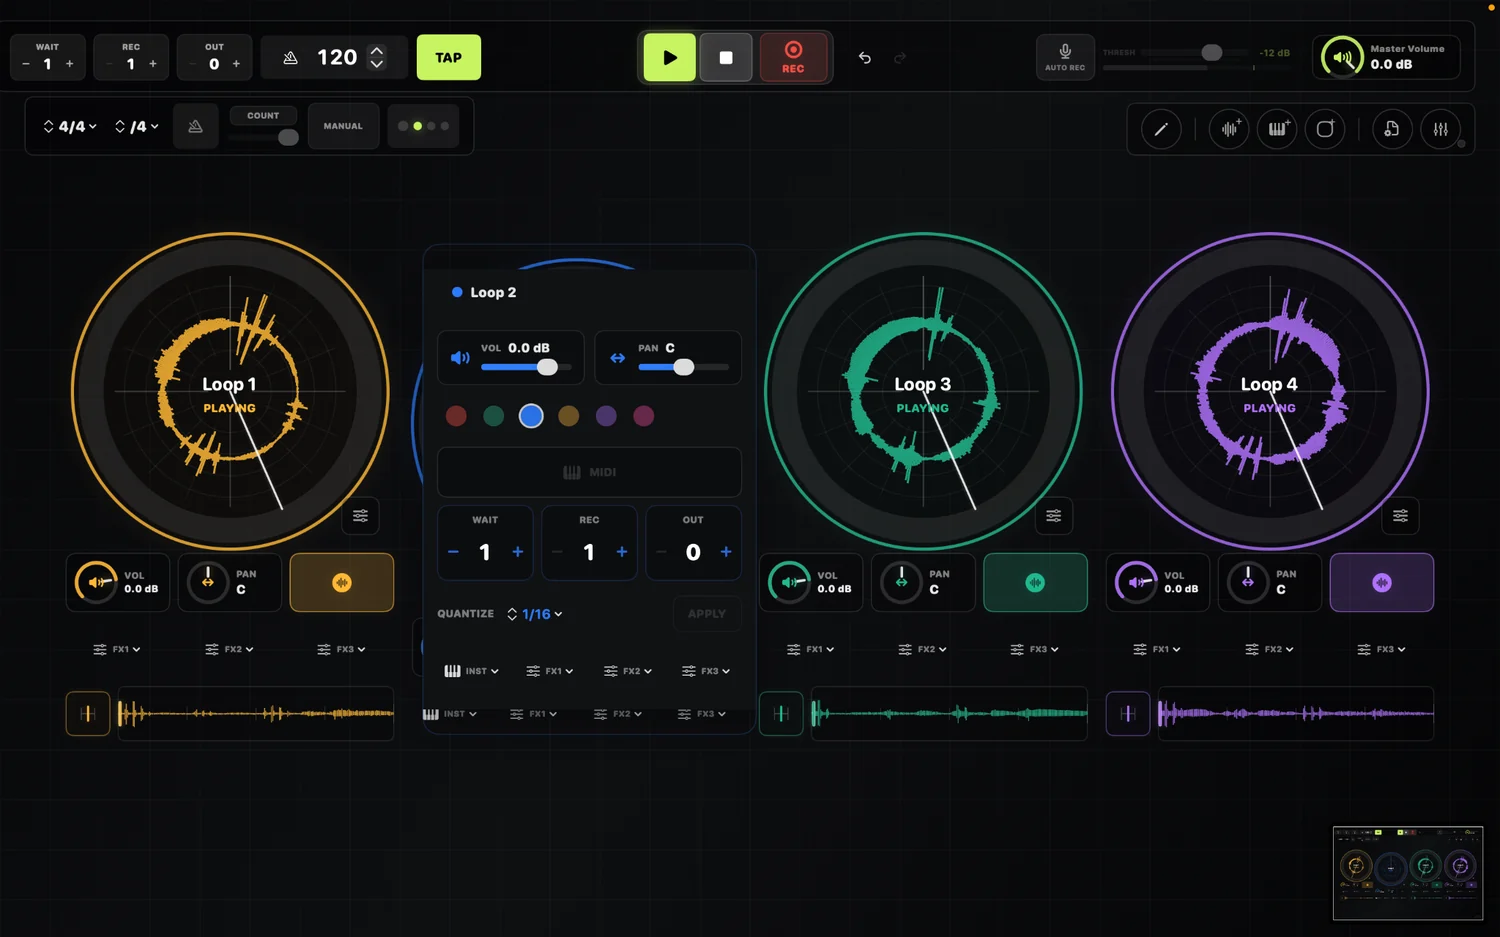This screenshot has width=1500, height=937.
Task: Toggle the COUNT switch
Action: [x=263, y=137]
